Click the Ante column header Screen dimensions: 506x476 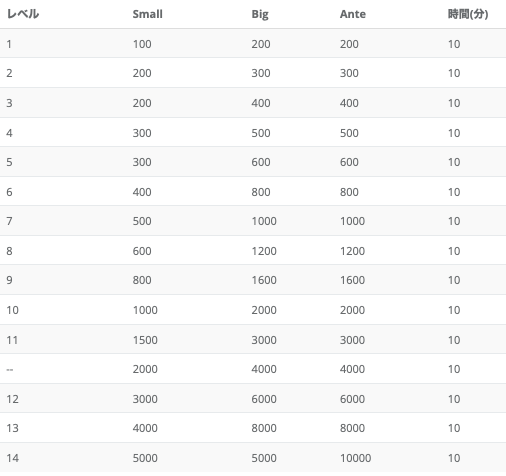coord(353,14)
